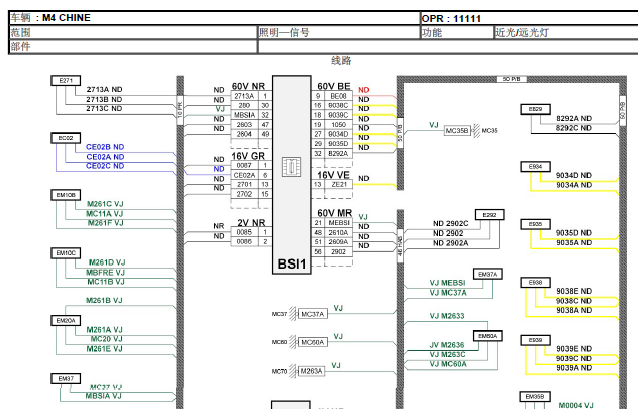Click the 60V MR connector heading
This screenshot has height=409, width=638.
334,213
